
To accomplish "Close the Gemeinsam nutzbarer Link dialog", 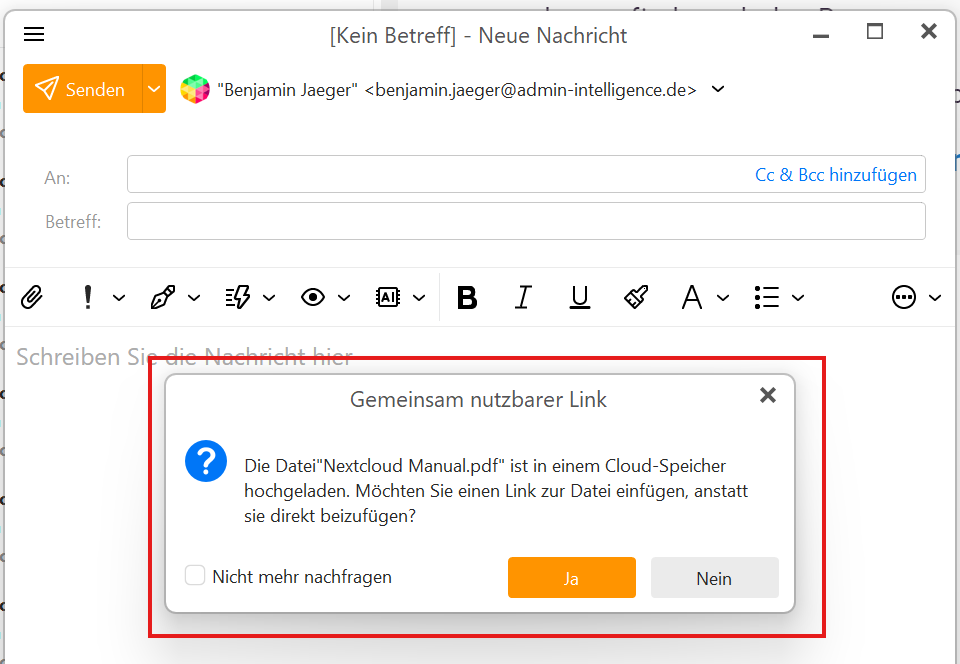I will pos(768,395).
